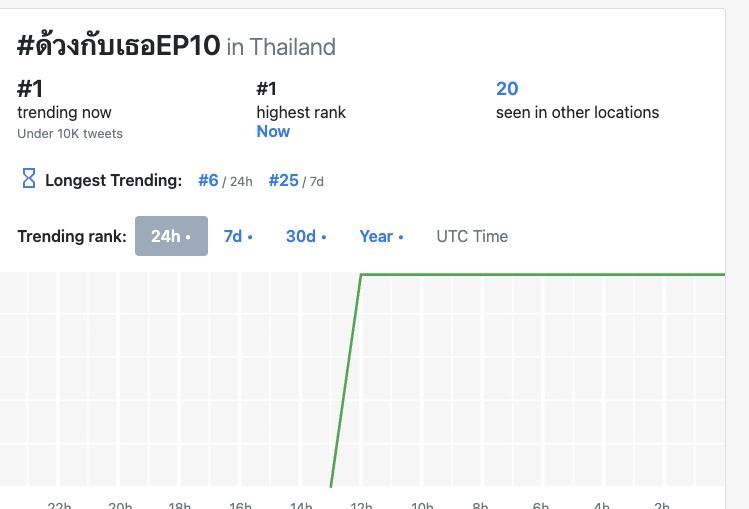This screenshot has width=749, height=509.
Task: Open the Year trending rank view
Action: coord(381,236)
